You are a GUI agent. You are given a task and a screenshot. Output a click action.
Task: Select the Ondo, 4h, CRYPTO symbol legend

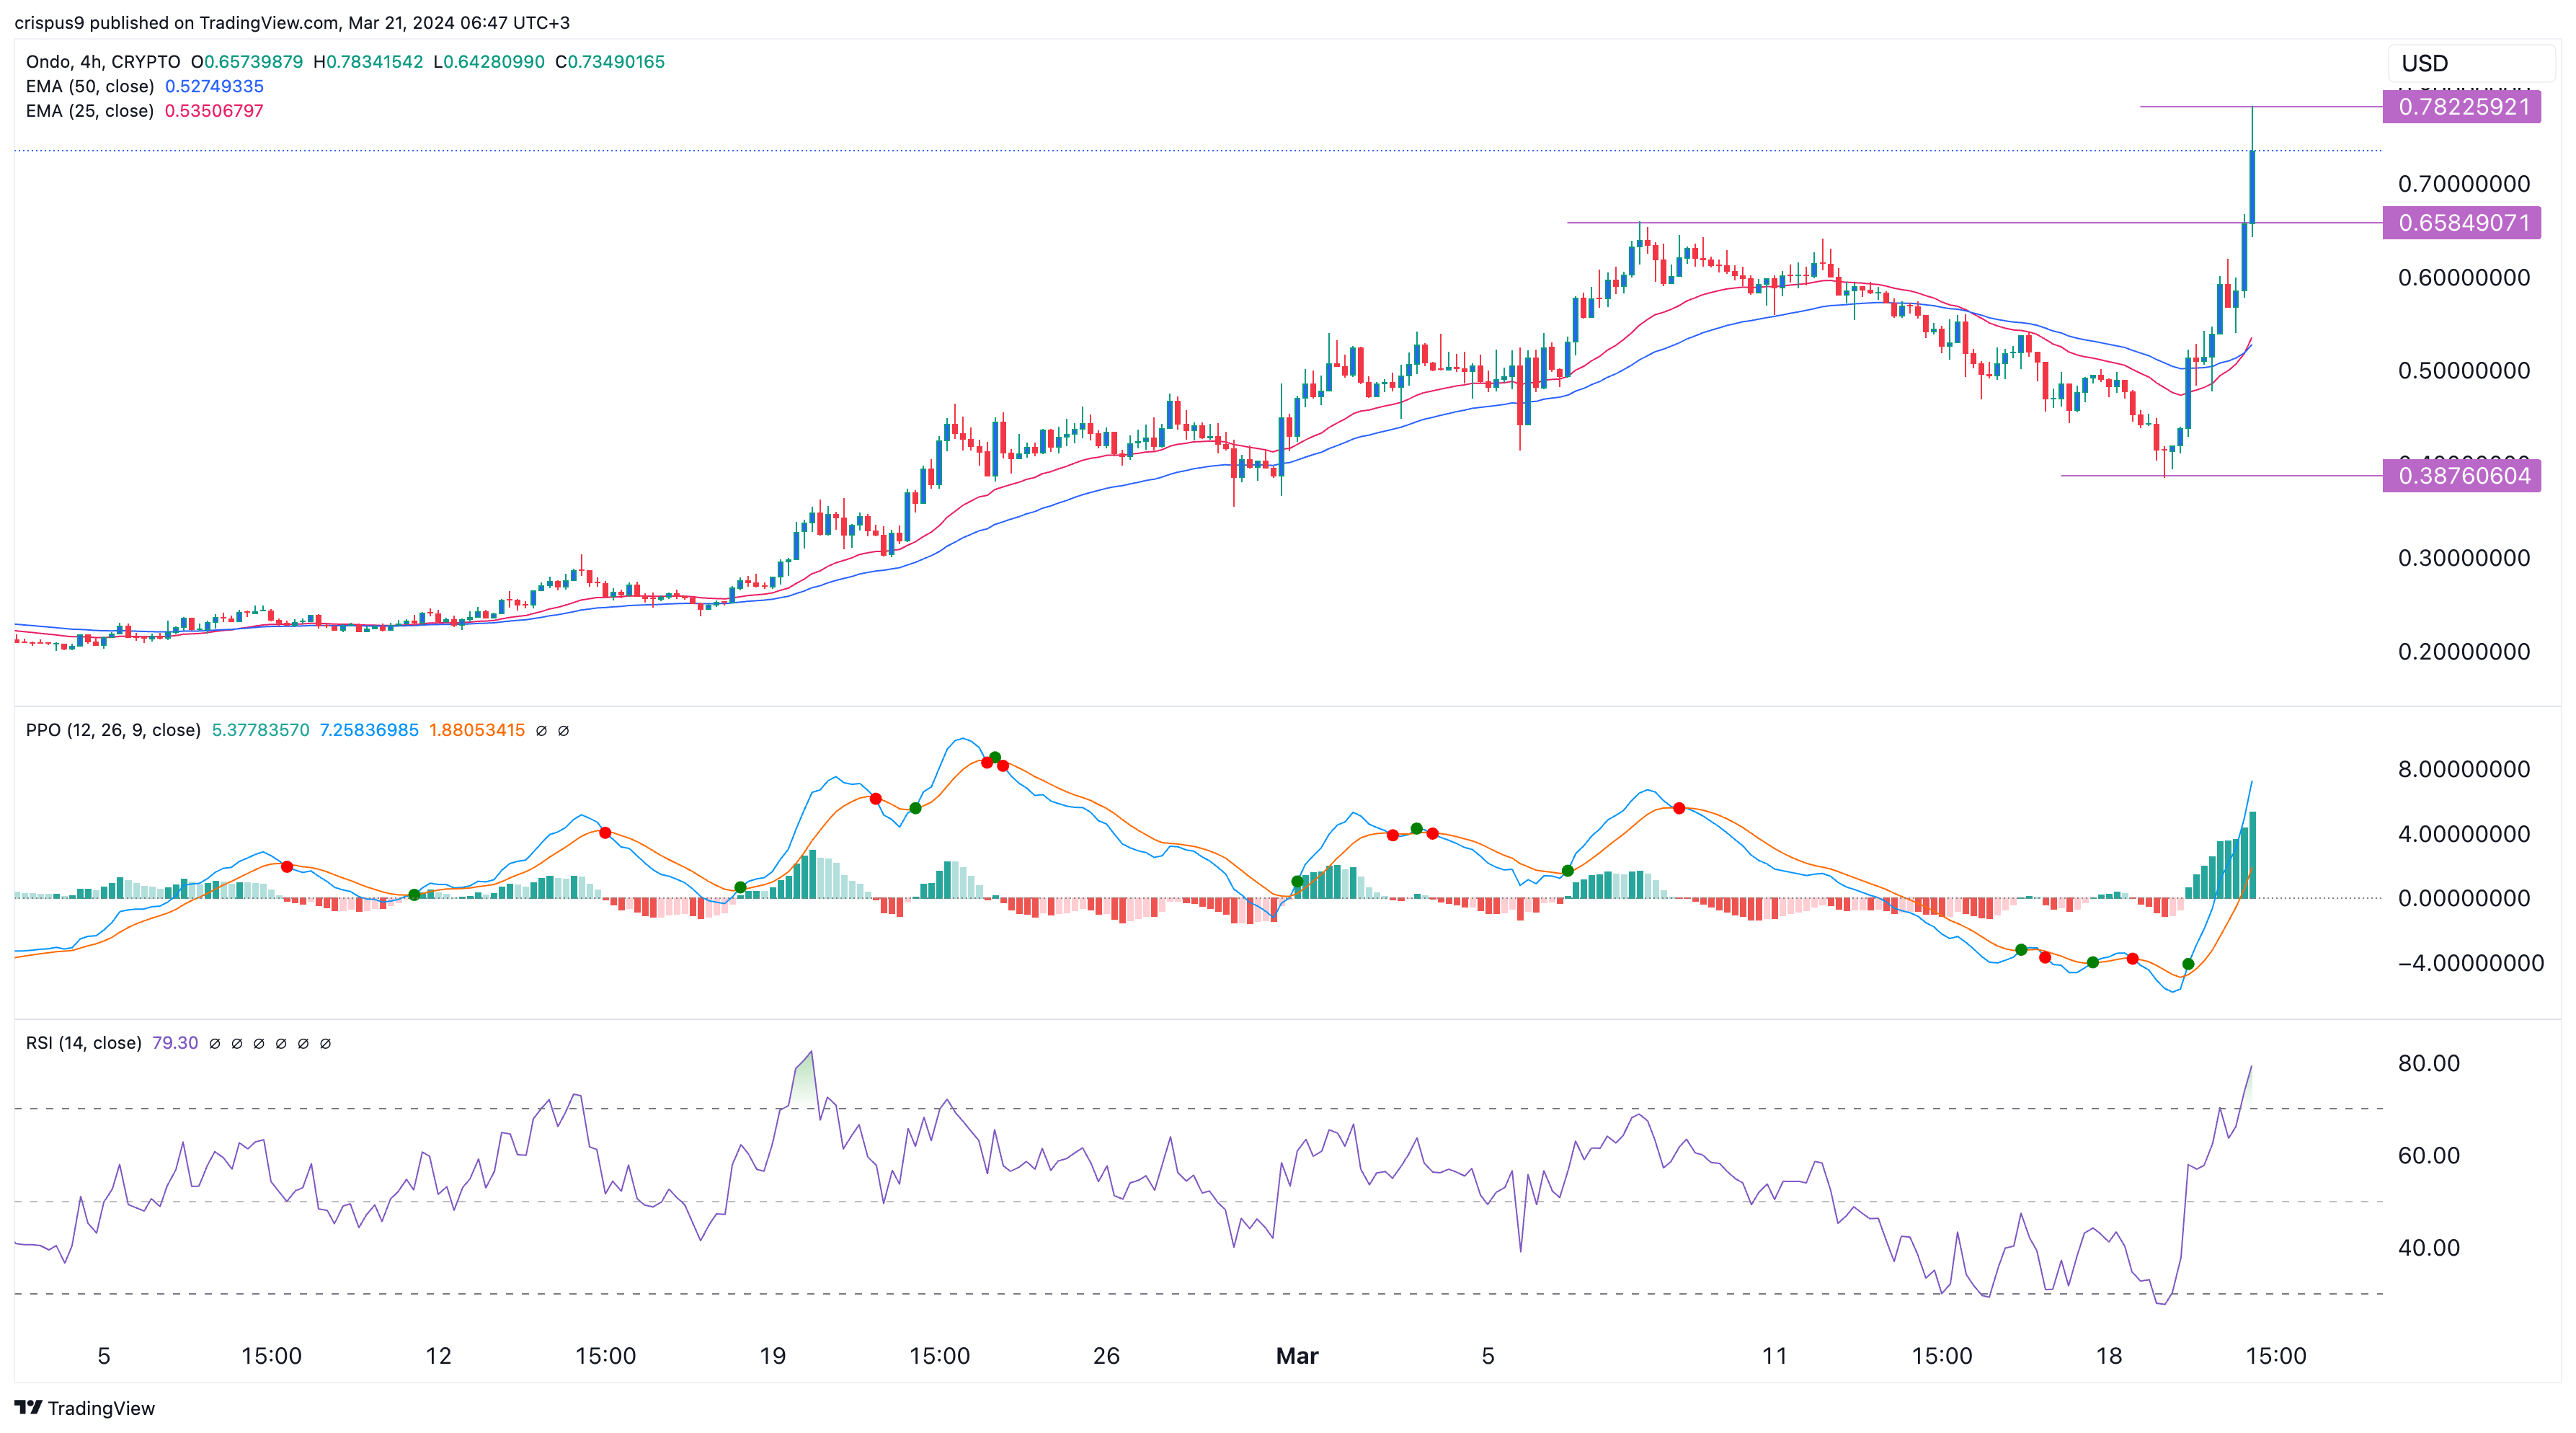[x=103, y=62]
